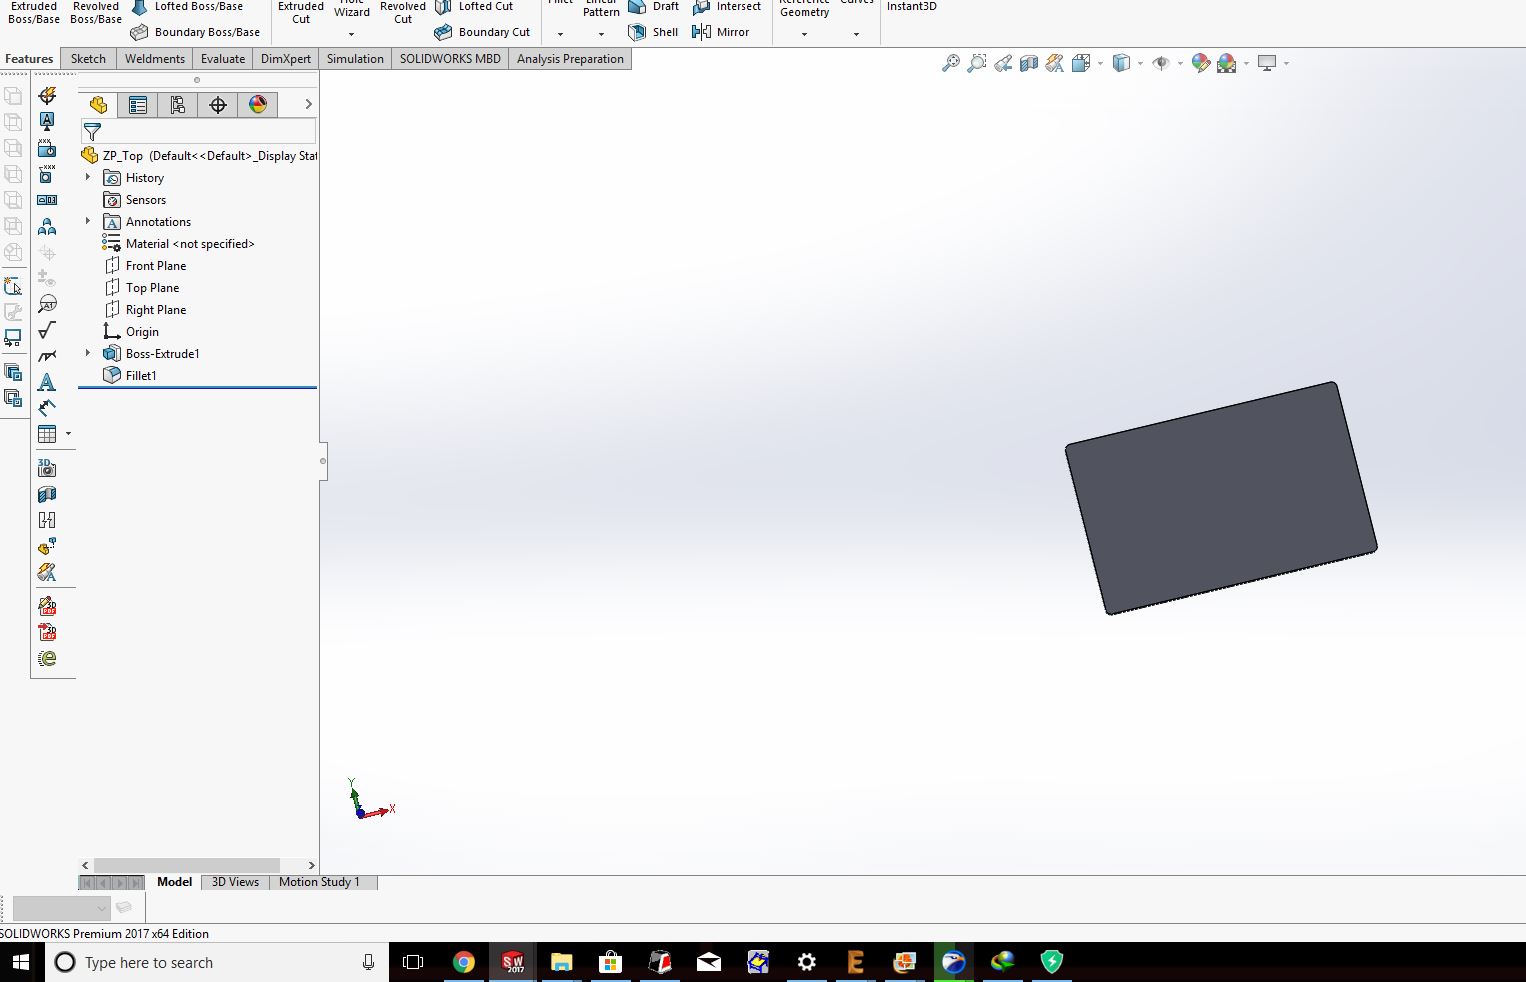Click the Hide/Show Items eye icon
Image resolution: width=1526 pixels, height=982 pixels.
pyautogui.click(x=1161, y=64)
